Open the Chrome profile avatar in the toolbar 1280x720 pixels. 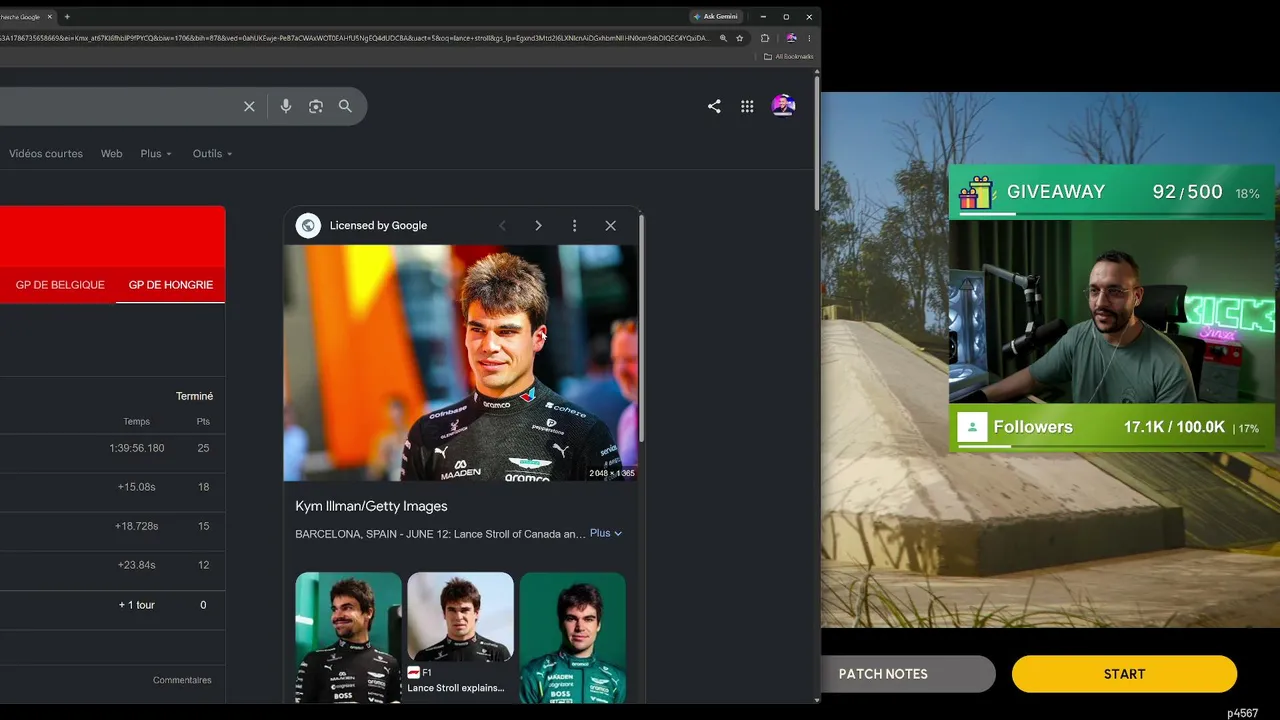791,38
